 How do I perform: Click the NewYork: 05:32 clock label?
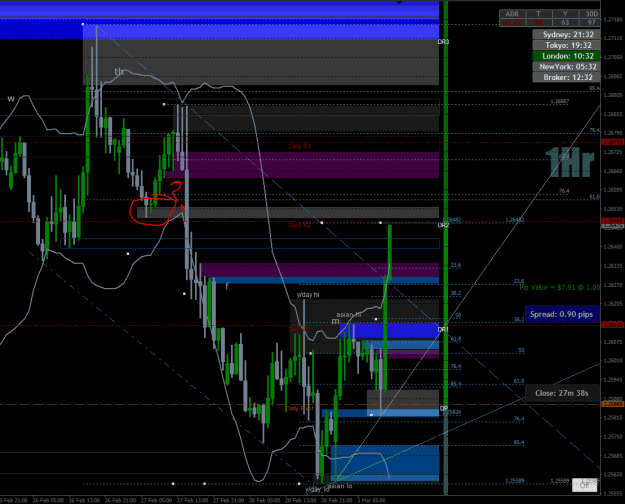tap(566, 67)
